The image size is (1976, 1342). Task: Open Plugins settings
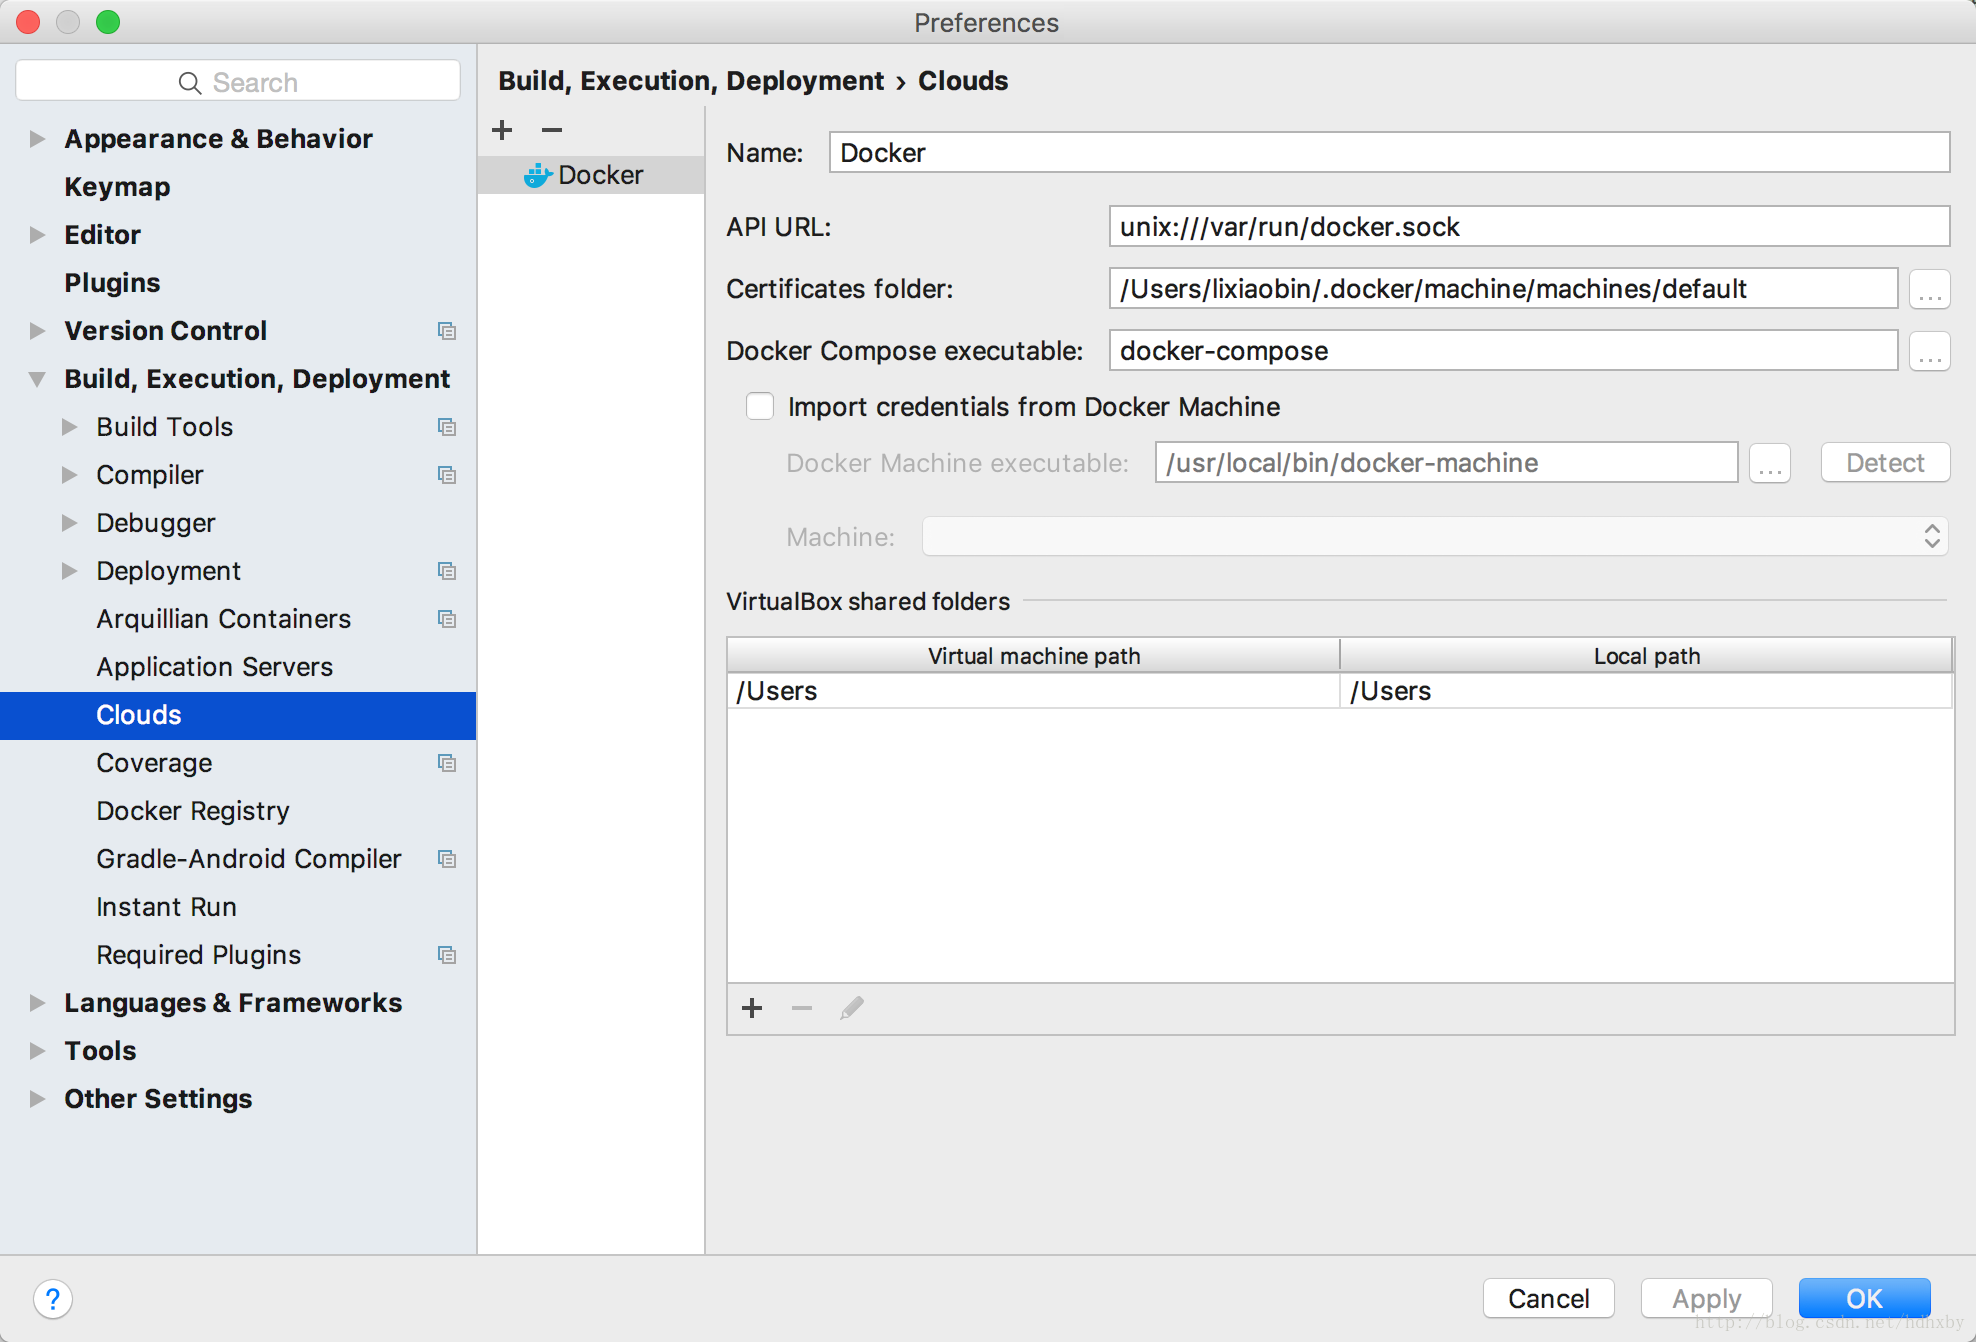pos(112,283)
